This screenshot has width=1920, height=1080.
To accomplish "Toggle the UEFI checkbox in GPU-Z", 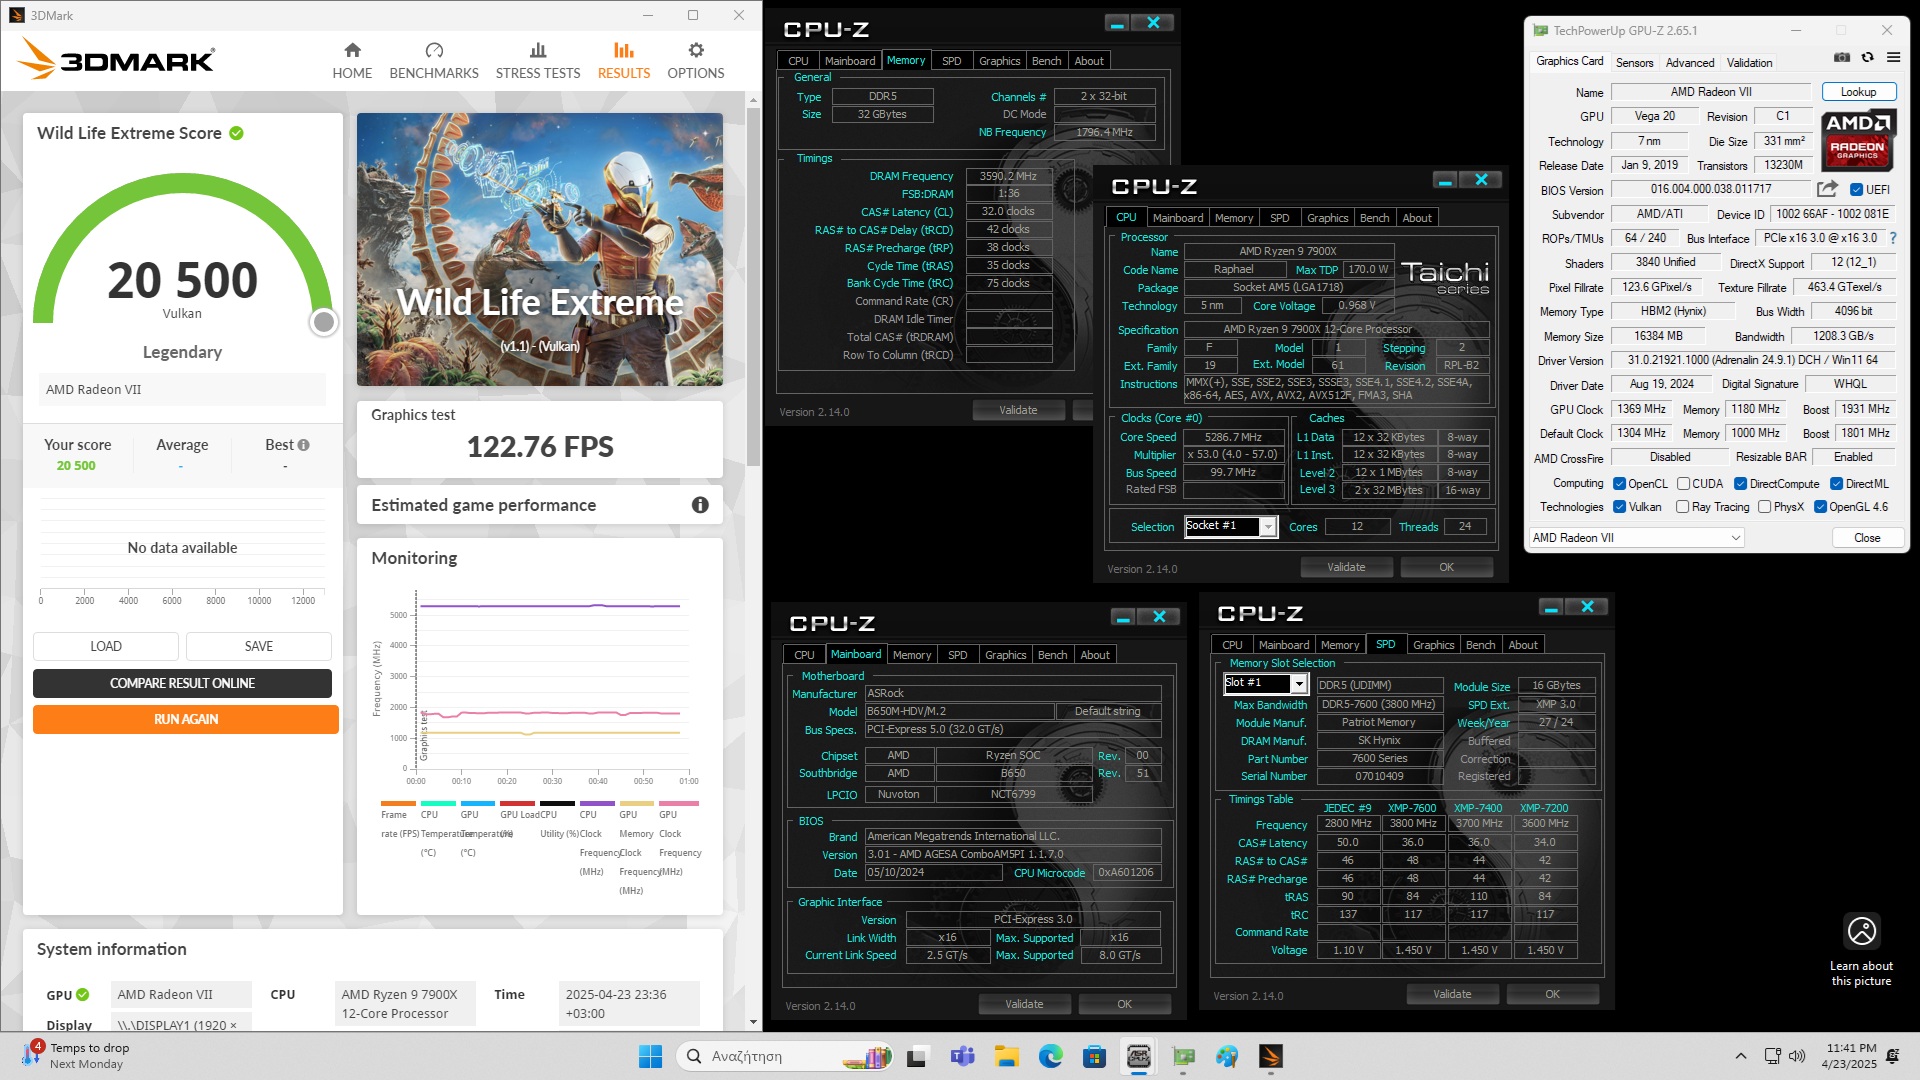I will 1856,190.
